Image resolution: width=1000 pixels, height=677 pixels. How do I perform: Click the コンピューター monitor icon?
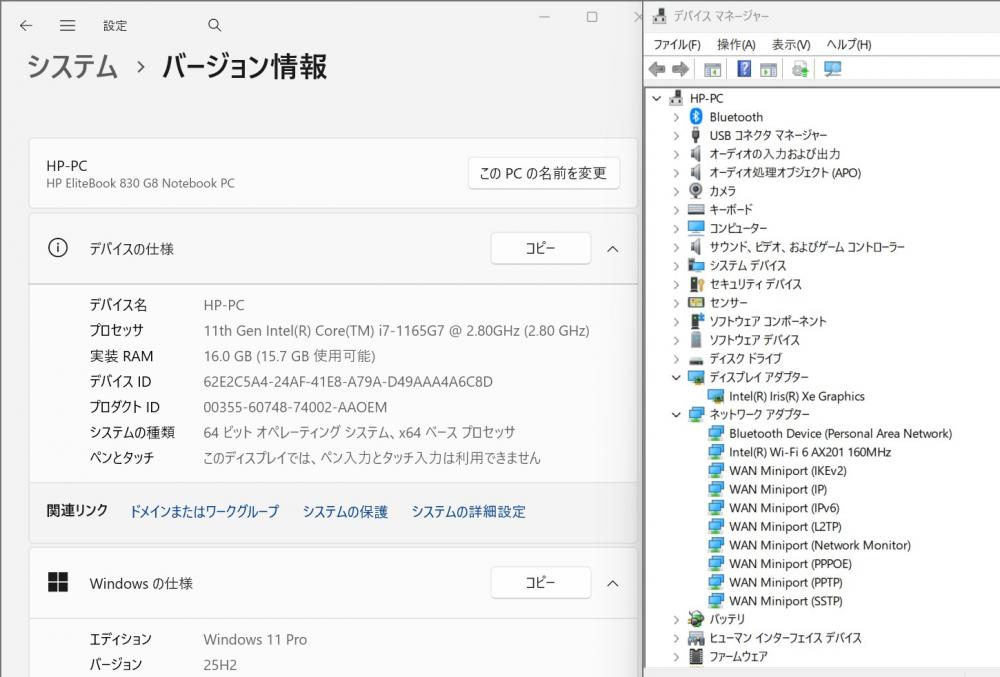point(696,228)
